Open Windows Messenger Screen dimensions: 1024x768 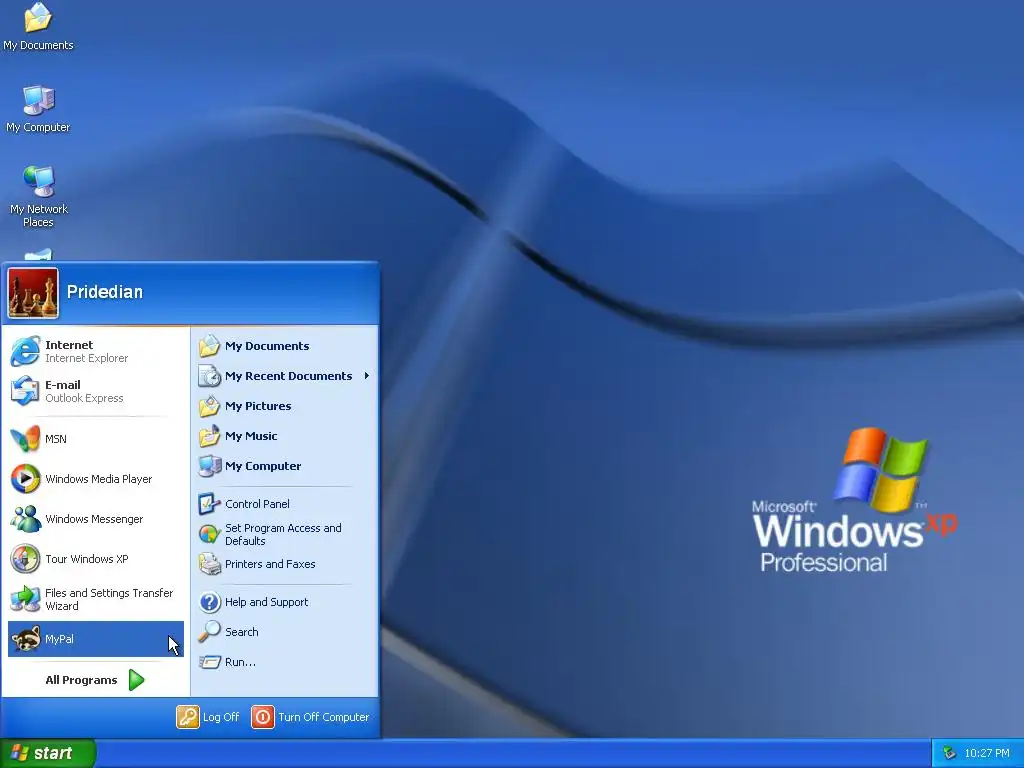pyautogui.click(x=95, y=519)
